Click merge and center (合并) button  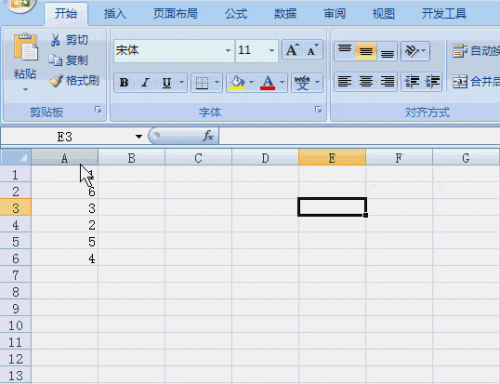tap(476, 81)
